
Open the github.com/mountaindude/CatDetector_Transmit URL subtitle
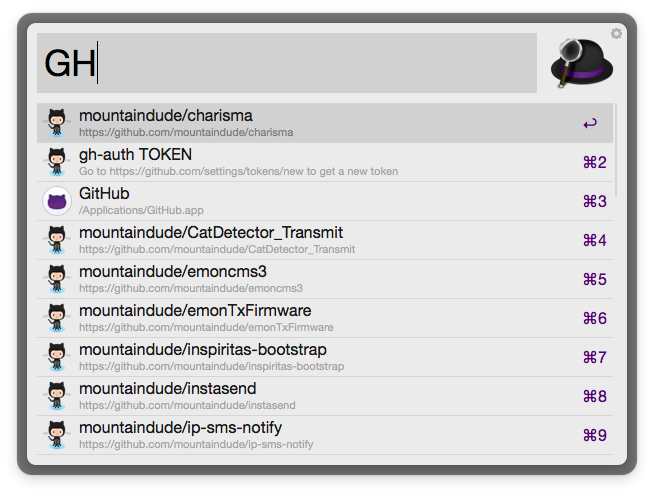tap(217, 249)
